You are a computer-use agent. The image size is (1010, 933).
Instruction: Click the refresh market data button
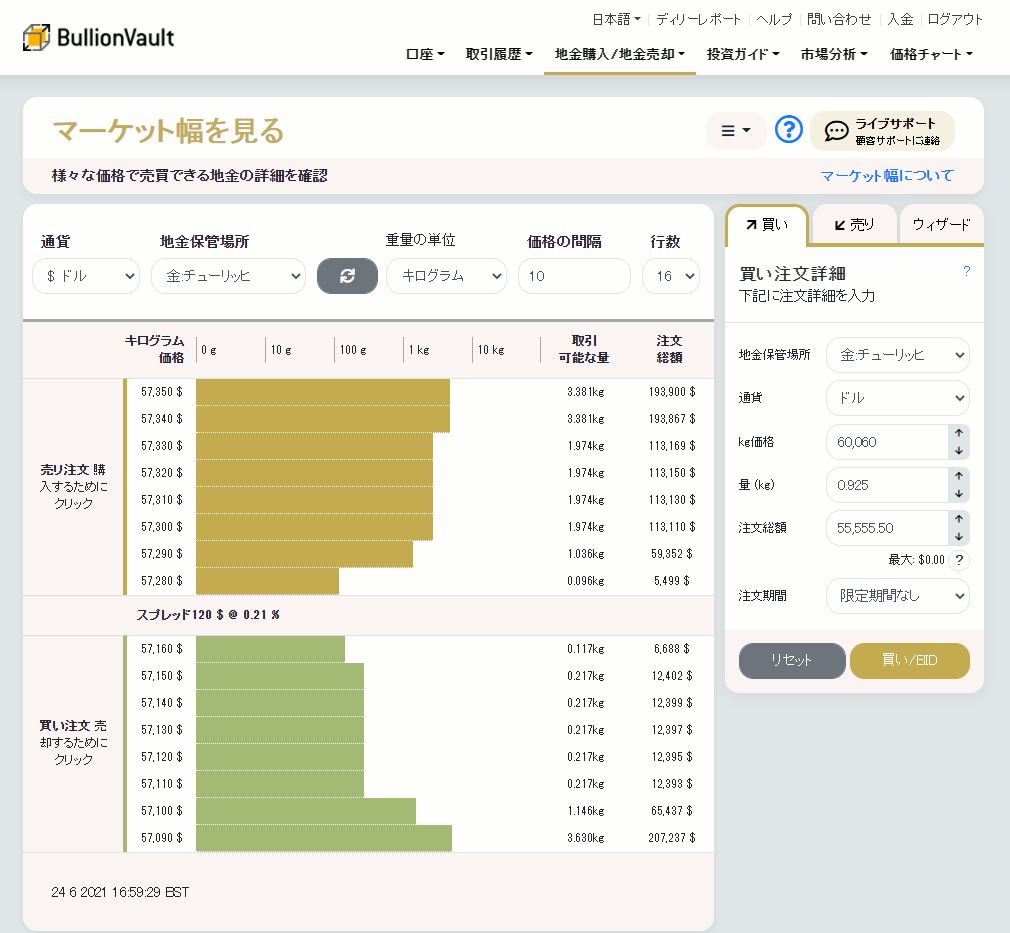click(x=347, y=276)
